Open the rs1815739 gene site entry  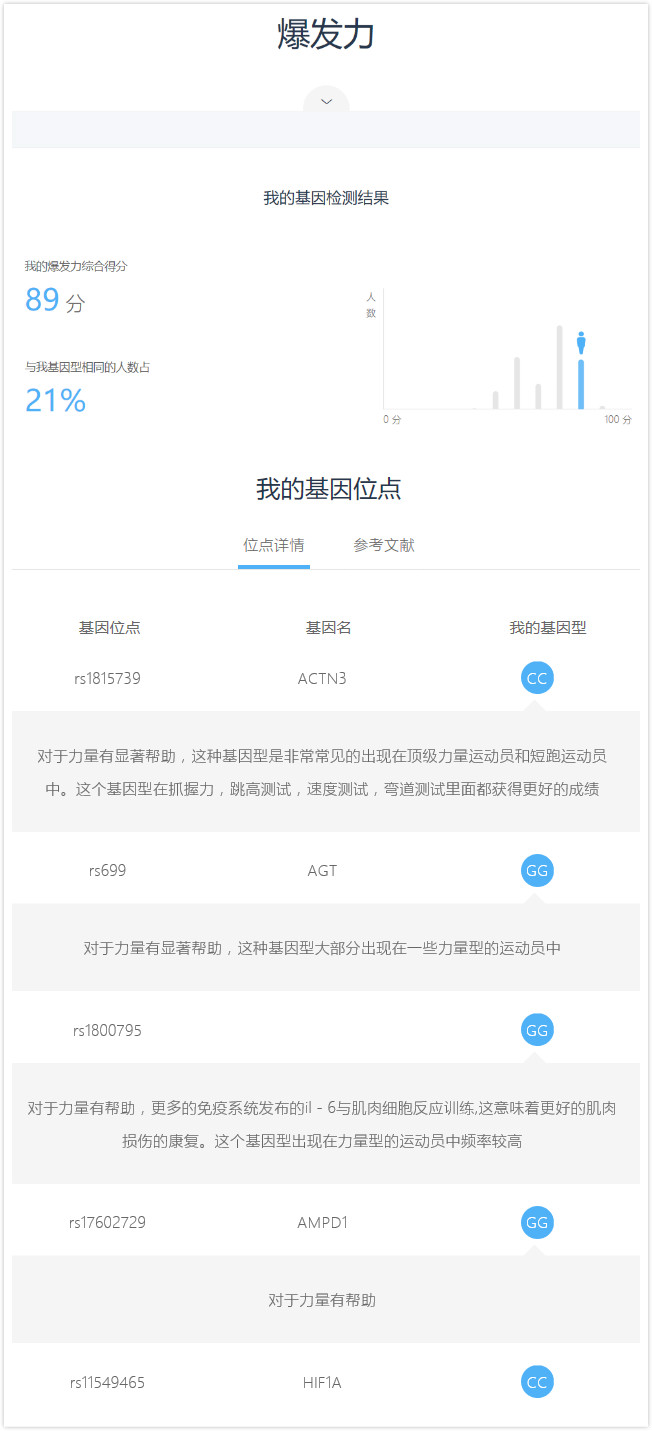pos(107,679)
